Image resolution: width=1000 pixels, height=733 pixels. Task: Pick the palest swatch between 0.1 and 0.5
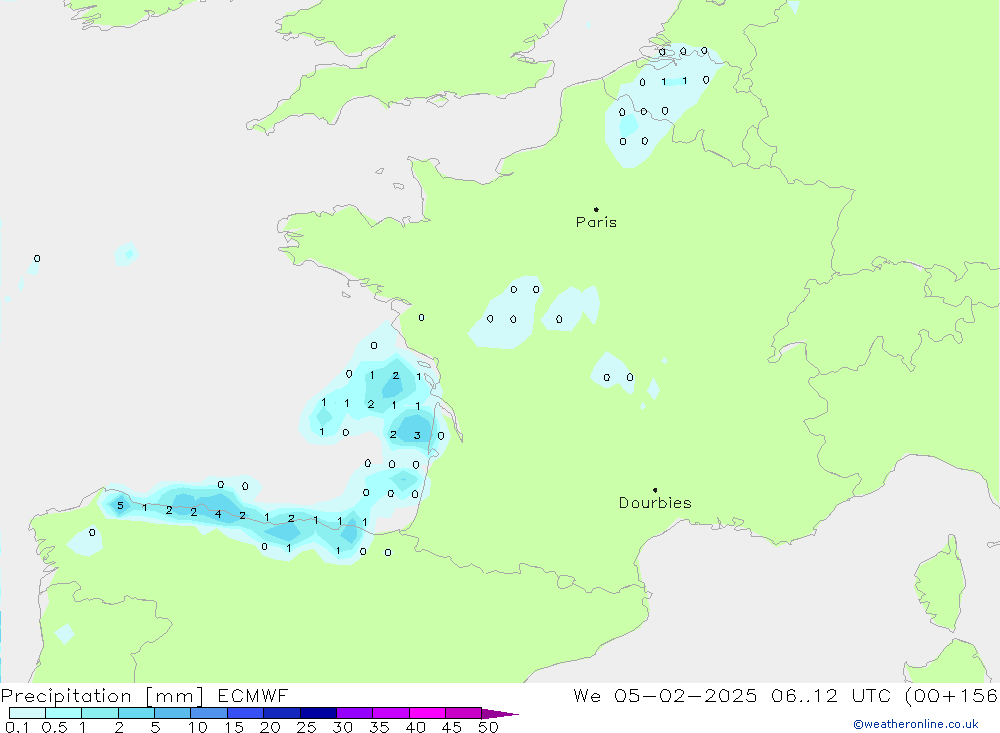[27, 714]
